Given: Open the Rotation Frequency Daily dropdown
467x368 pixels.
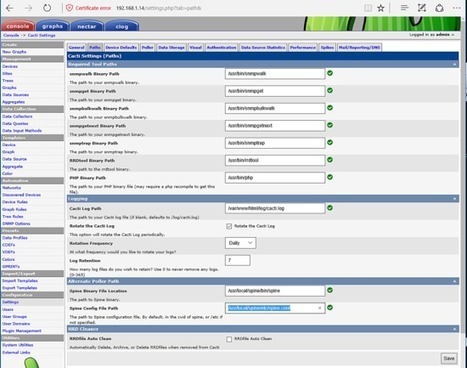Looking at the screenshot, I should 240,243.
